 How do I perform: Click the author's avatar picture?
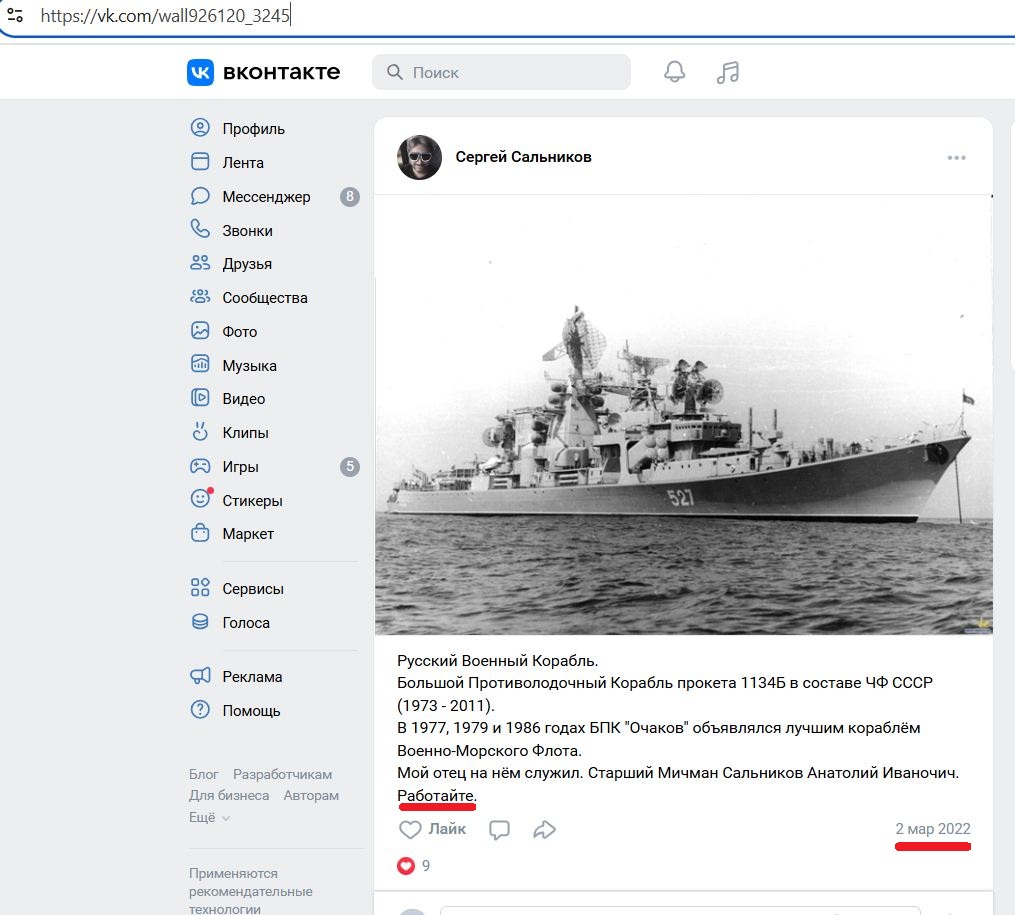tap(419, 158)
